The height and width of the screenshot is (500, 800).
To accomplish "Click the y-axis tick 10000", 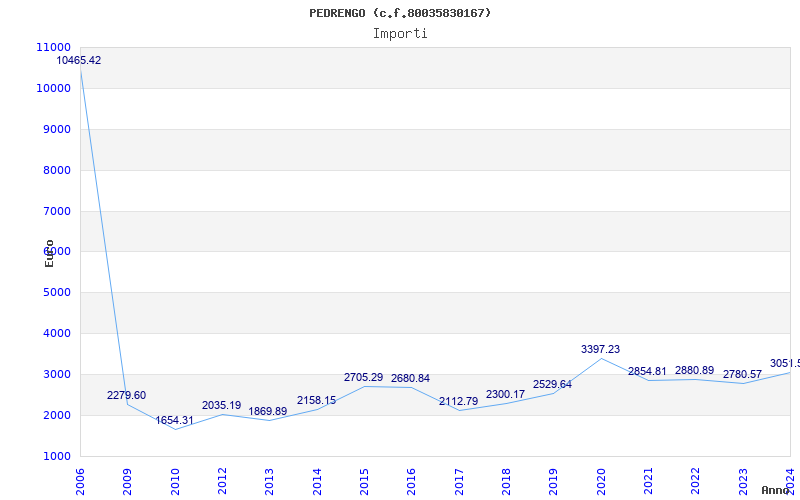I will click(54, 88).
